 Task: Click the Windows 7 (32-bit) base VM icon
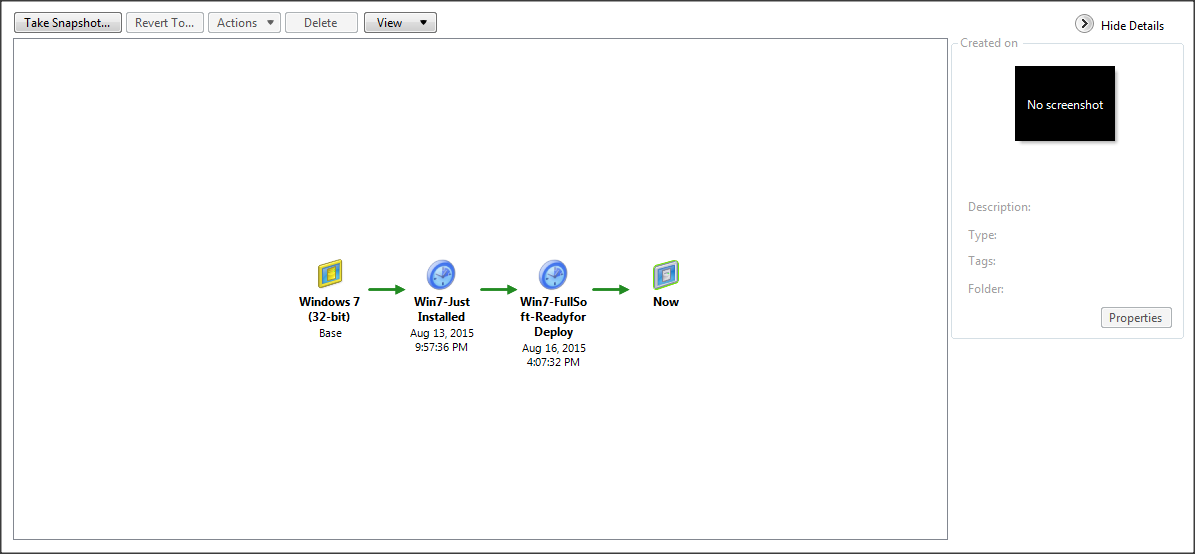coord(330,274)
